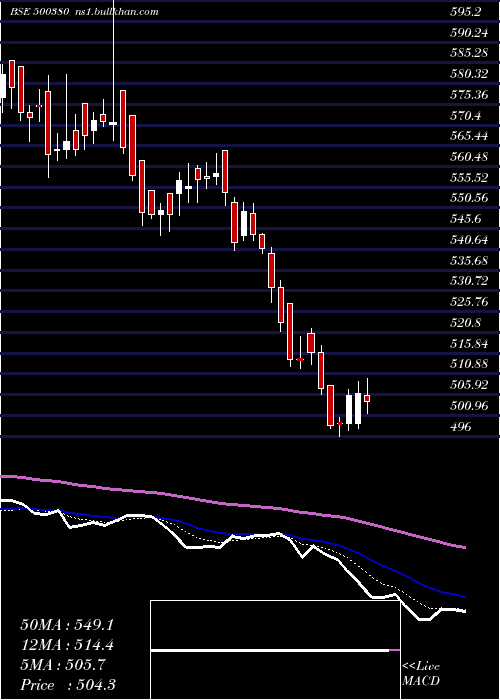Click the white MACD line inside the box

[x=270, y=651]
